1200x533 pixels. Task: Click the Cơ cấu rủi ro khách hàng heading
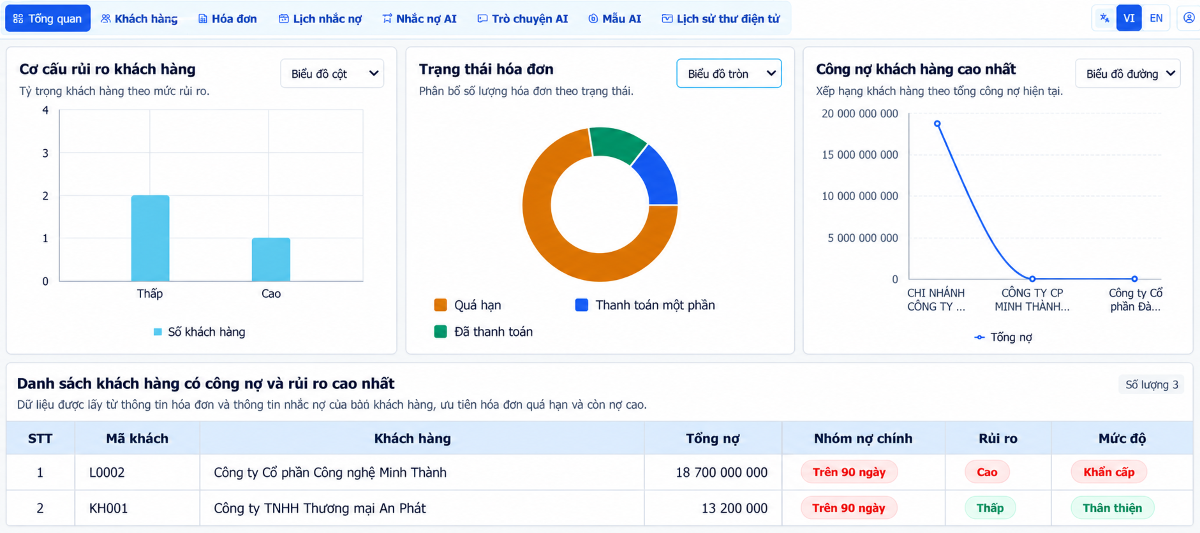(108, 69)
